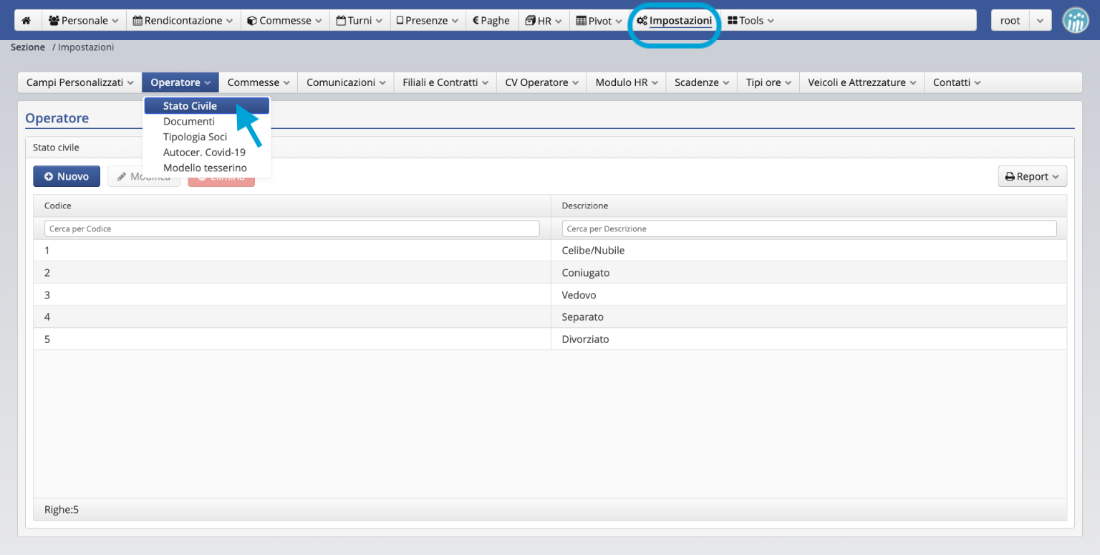Expand the Personale dropdown
1100x555 pixels.
[84, 20]
